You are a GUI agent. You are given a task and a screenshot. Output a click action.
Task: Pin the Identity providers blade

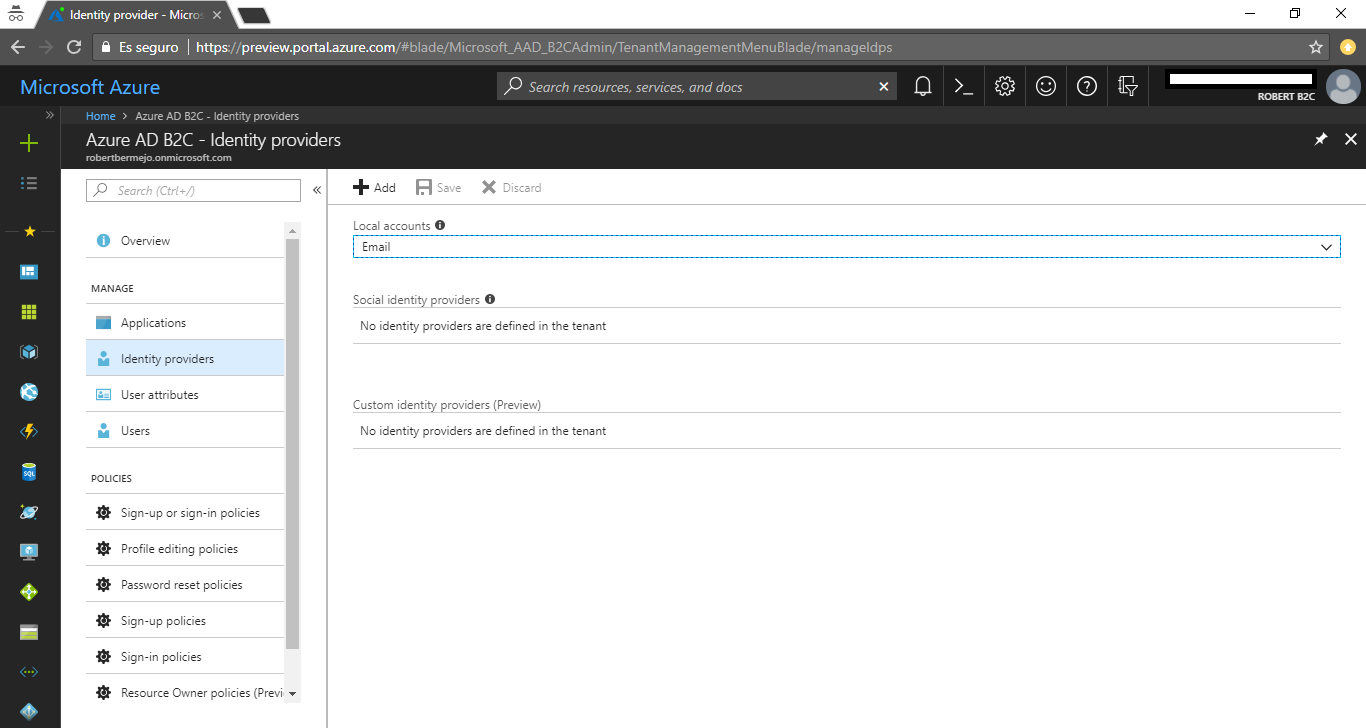click(x=1320, y=139)
